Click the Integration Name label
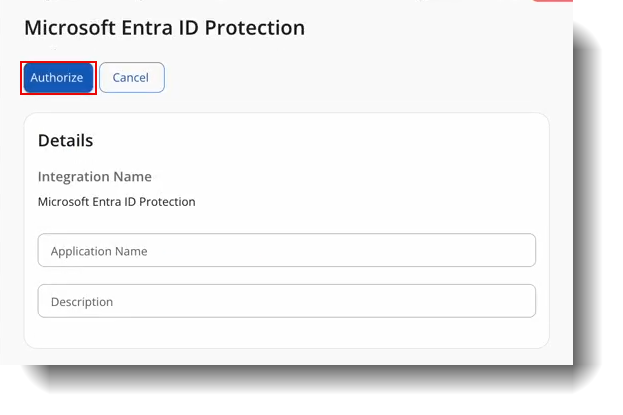Screen dimensions: 623x415 coord(95,176)
